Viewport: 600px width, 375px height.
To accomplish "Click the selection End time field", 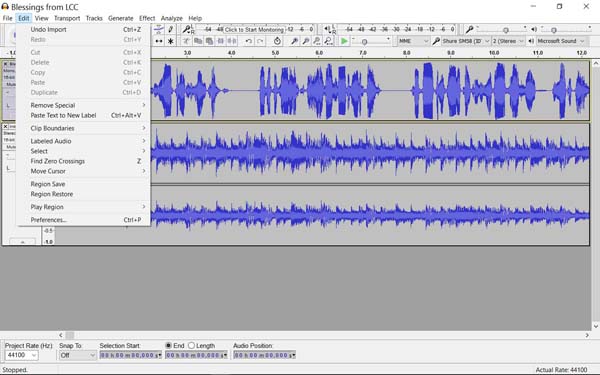I will pyautogui.click(x=196, y=355).
